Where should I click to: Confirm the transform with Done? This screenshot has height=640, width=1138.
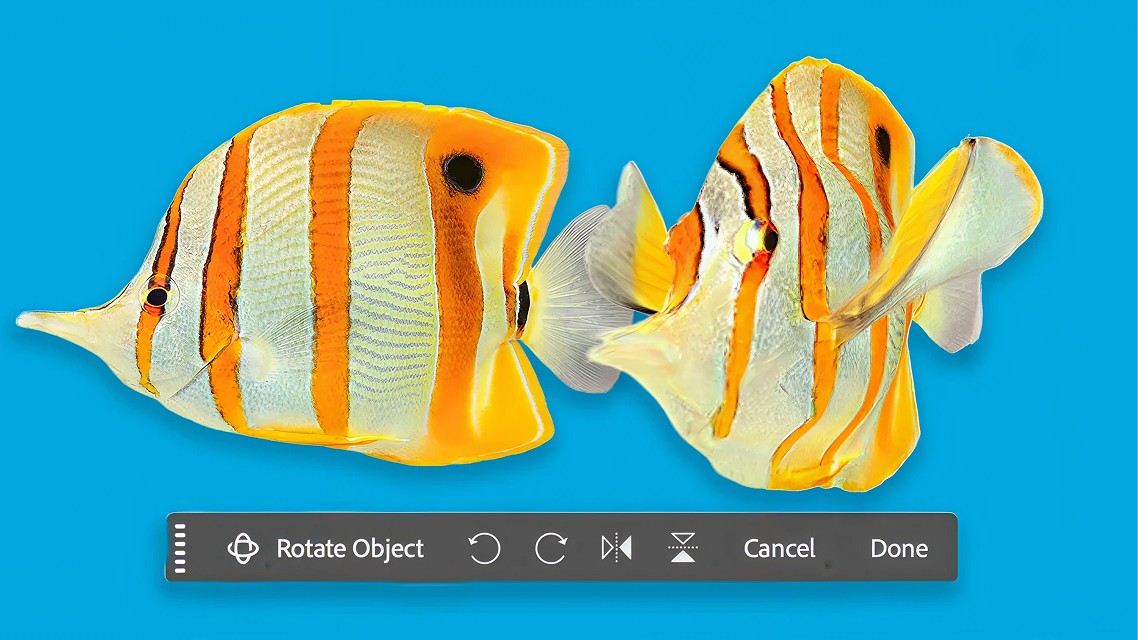(x=898, y=548)
